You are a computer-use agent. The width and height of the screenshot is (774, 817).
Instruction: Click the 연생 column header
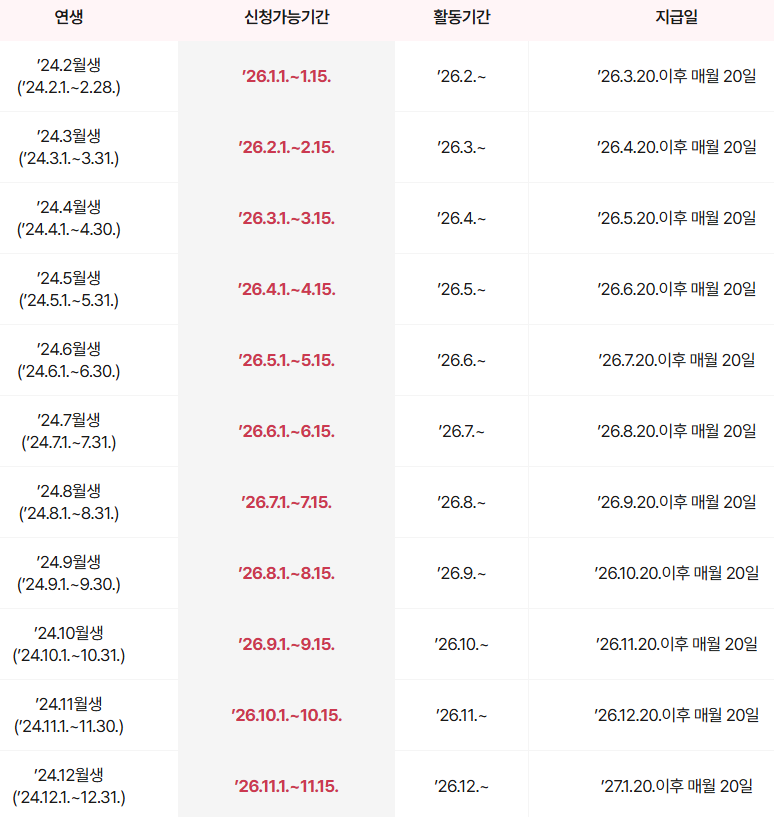[68, 18]
